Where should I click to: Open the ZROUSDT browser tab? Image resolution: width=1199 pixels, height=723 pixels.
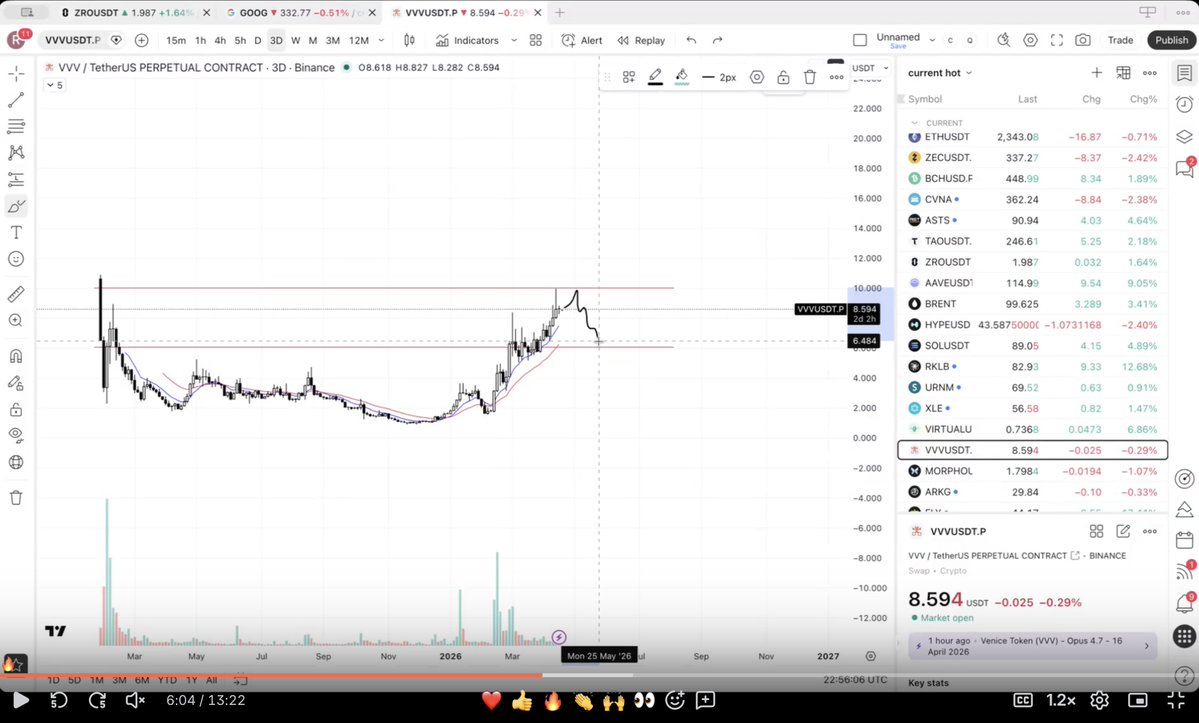133,13
